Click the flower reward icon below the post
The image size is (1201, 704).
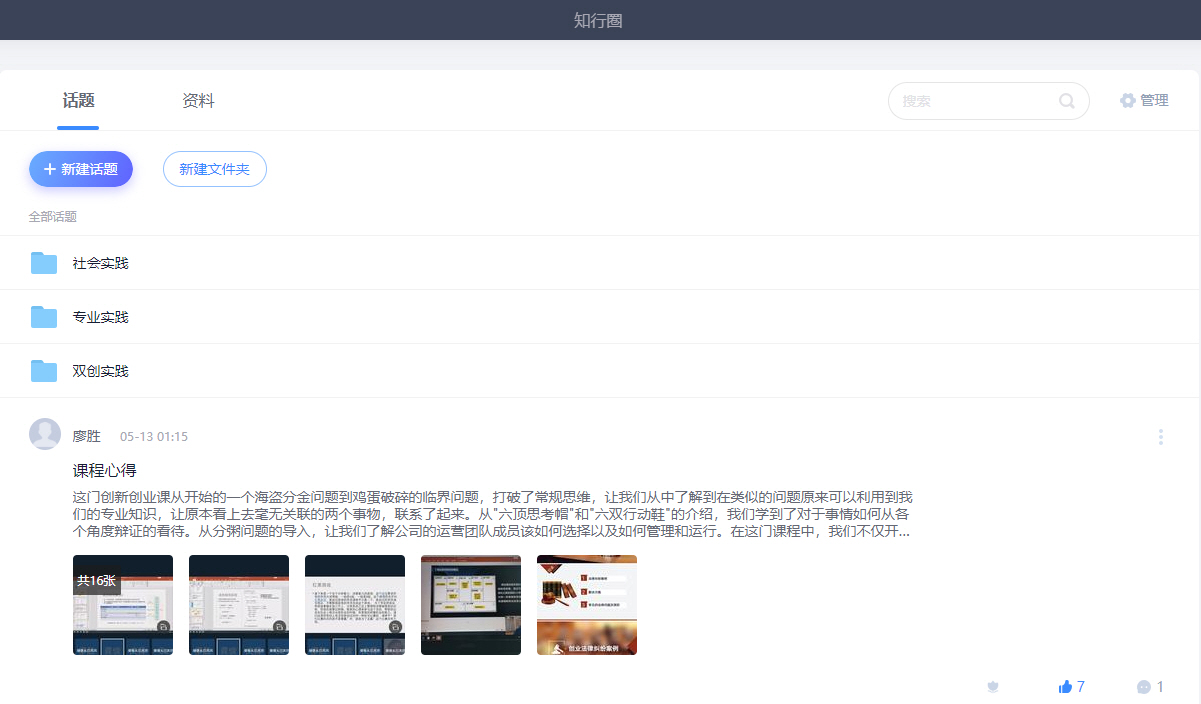coord(992,686)
